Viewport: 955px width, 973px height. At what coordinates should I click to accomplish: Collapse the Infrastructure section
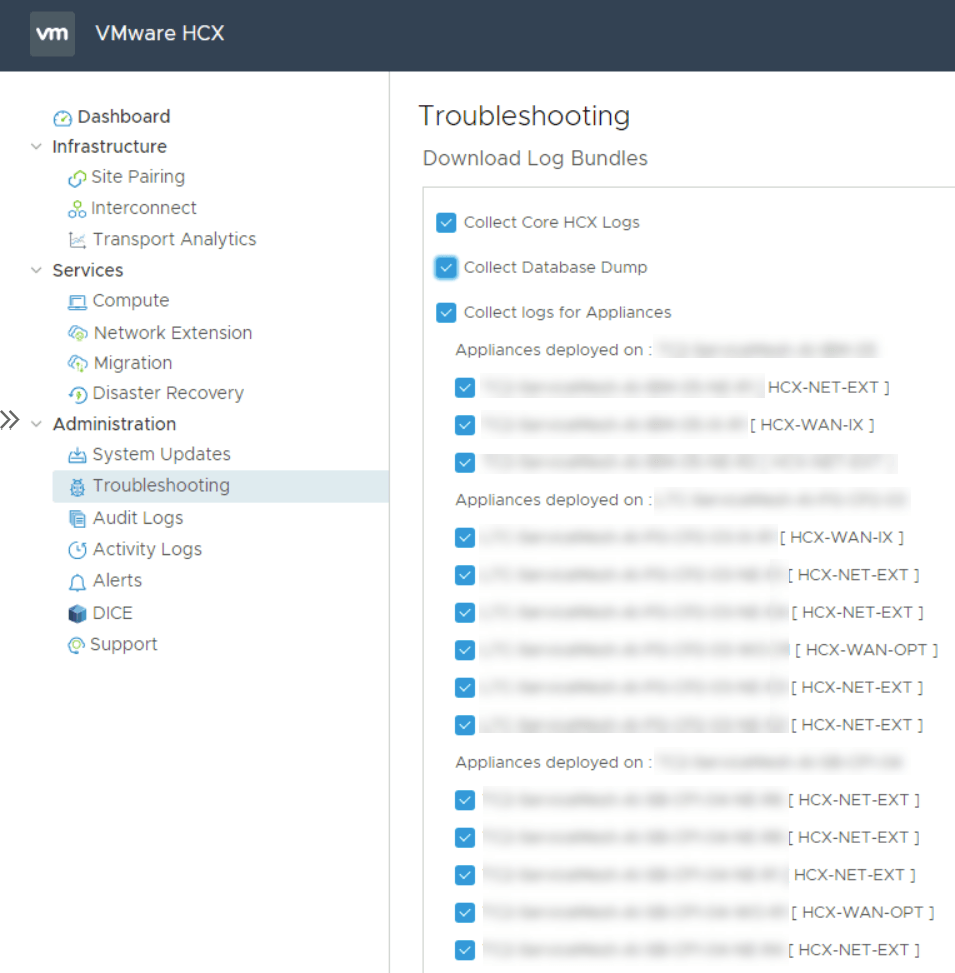pos(37,147)
